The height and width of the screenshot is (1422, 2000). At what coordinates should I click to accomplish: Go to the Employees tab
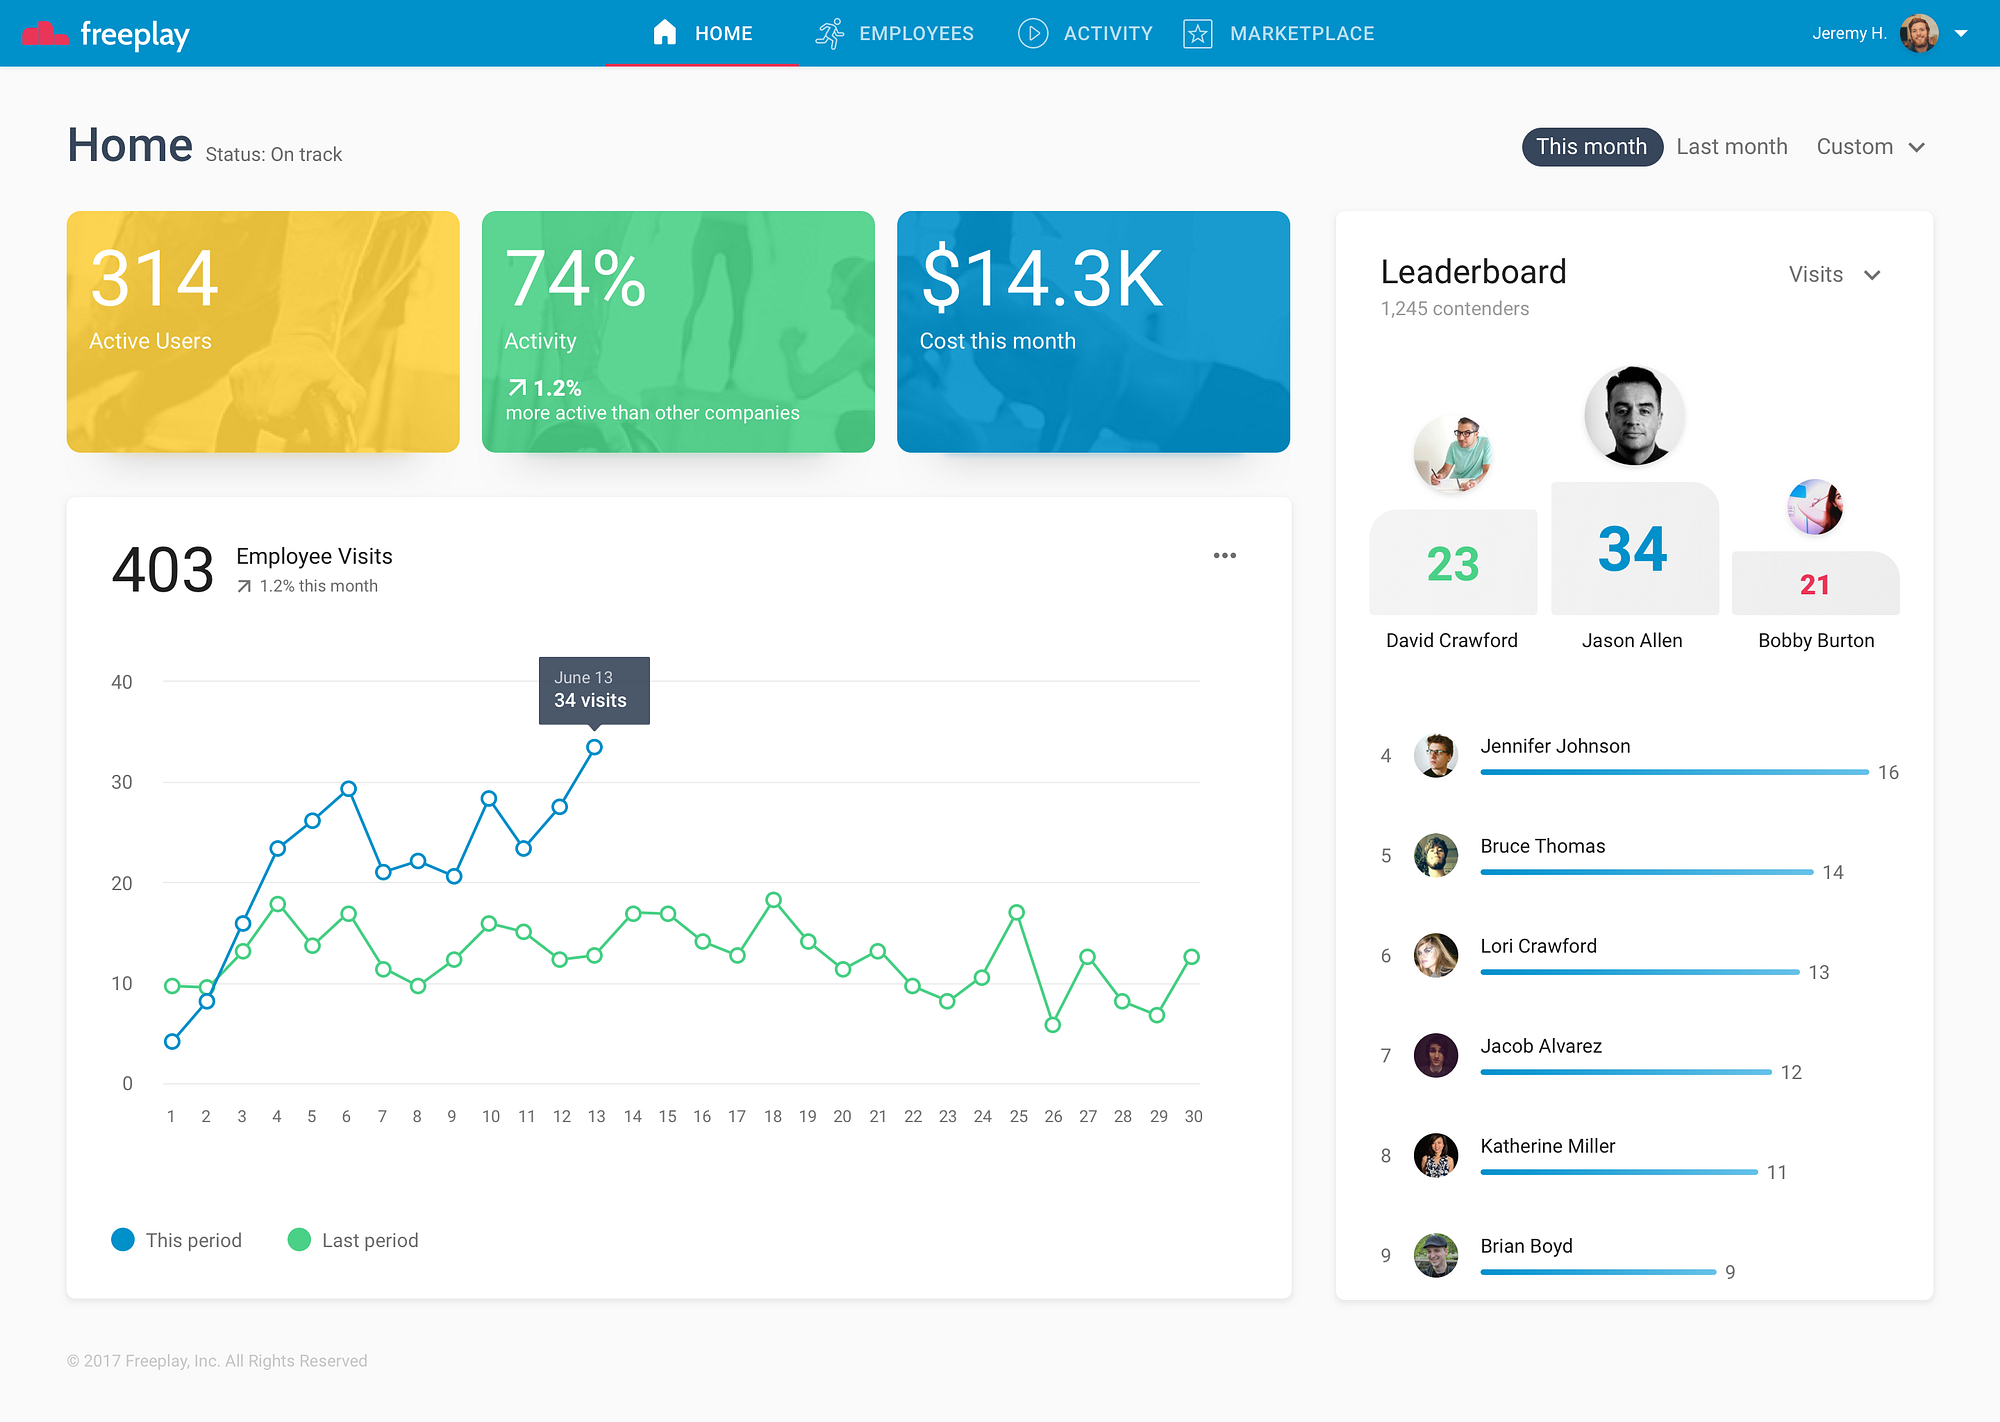pyautogui.click(x=915, y=33)
